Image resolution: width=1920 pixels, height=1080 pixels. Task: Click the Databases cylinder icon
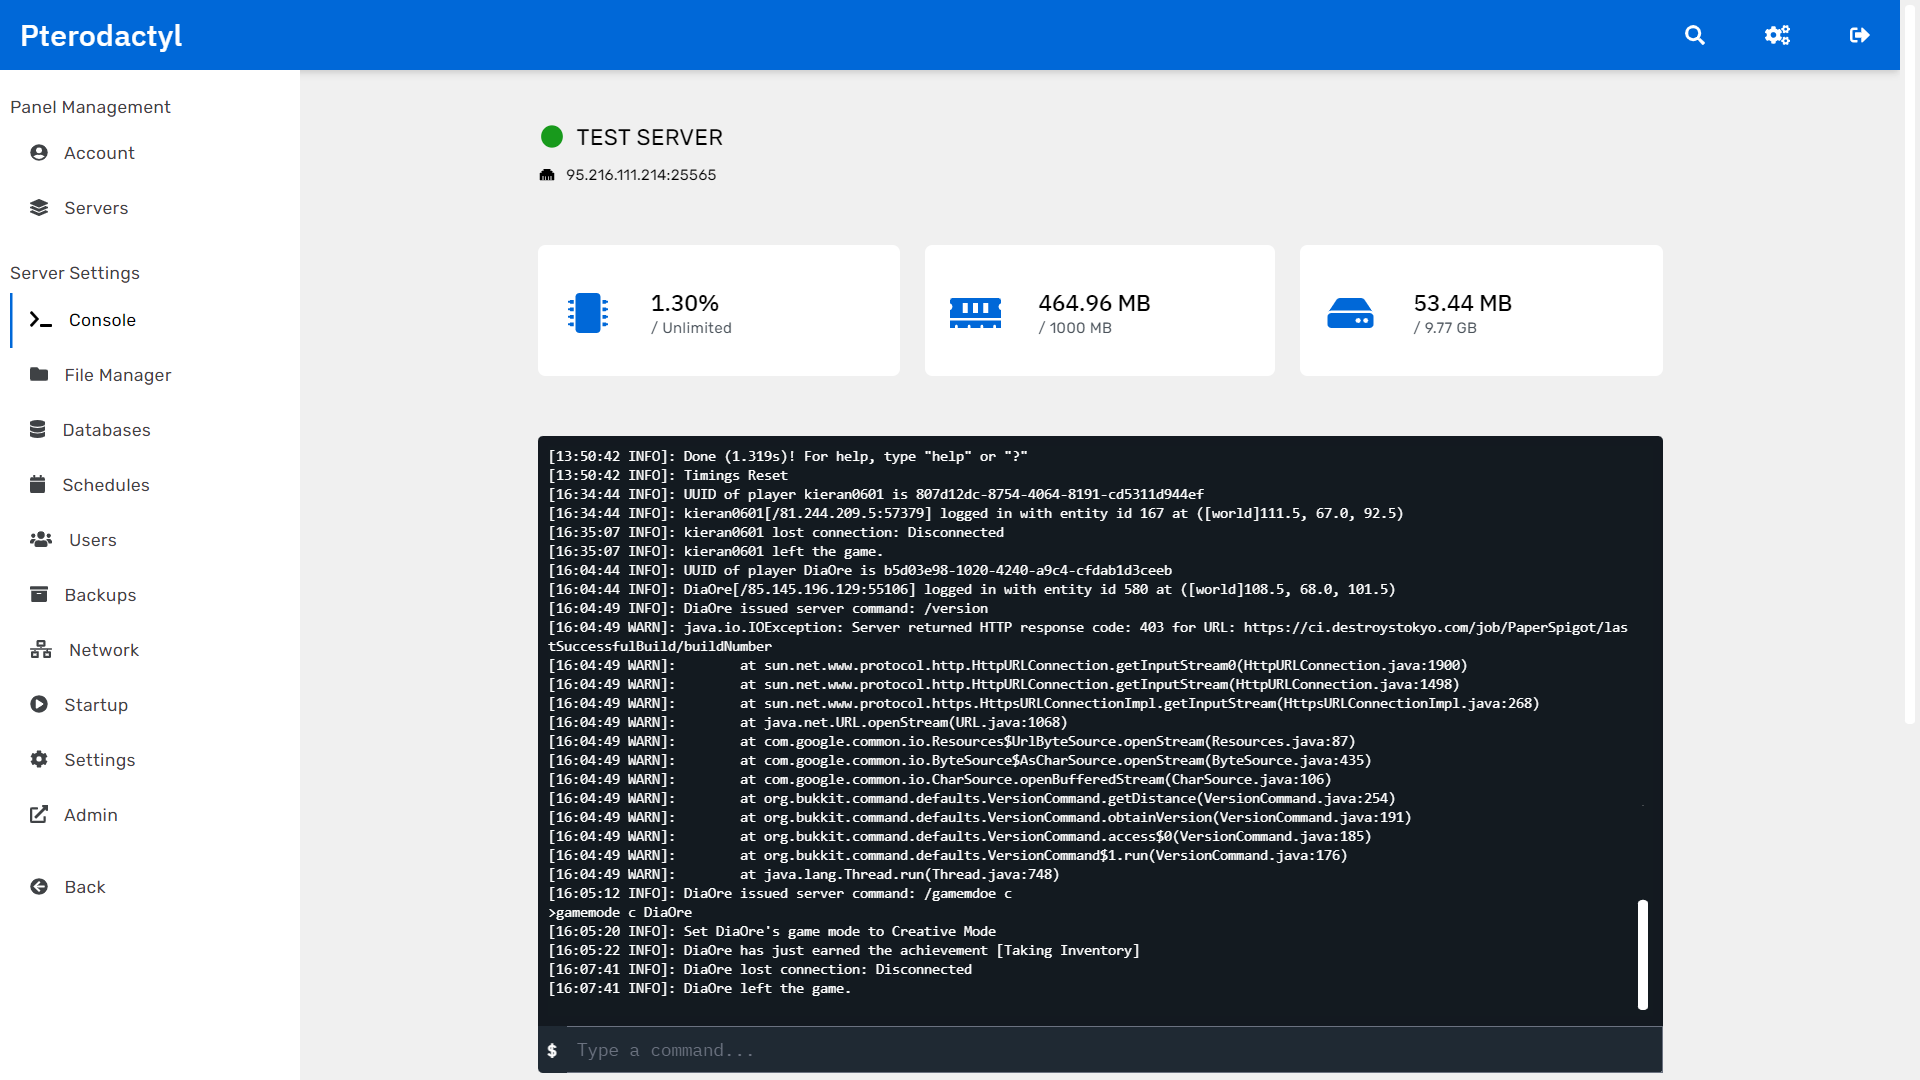pyautogui.click(x=38, y=430)
